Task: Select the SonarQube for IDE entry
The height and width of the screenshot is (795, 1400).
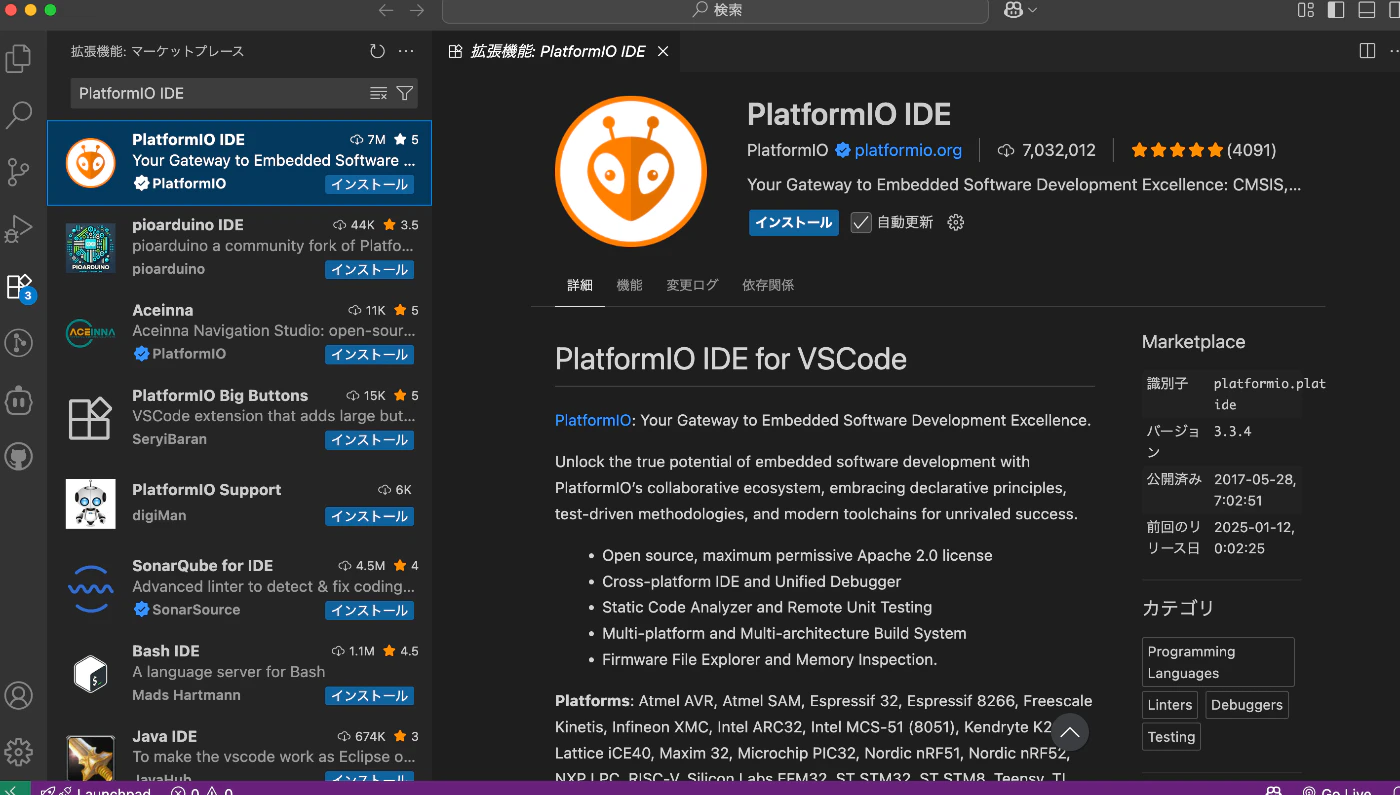Action: [x=240, y=588]
